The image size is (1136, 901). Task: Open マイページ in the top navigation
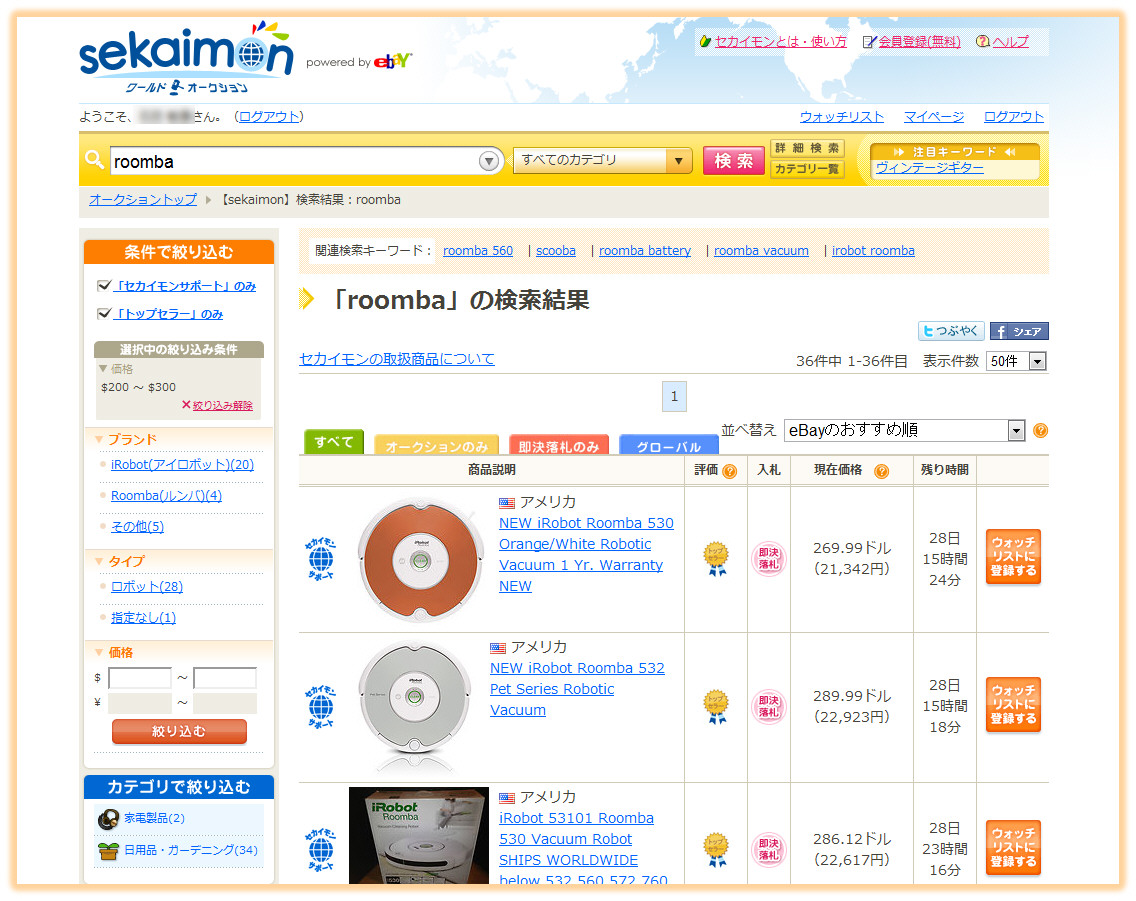pyautogui.click(x=934, y=117)
